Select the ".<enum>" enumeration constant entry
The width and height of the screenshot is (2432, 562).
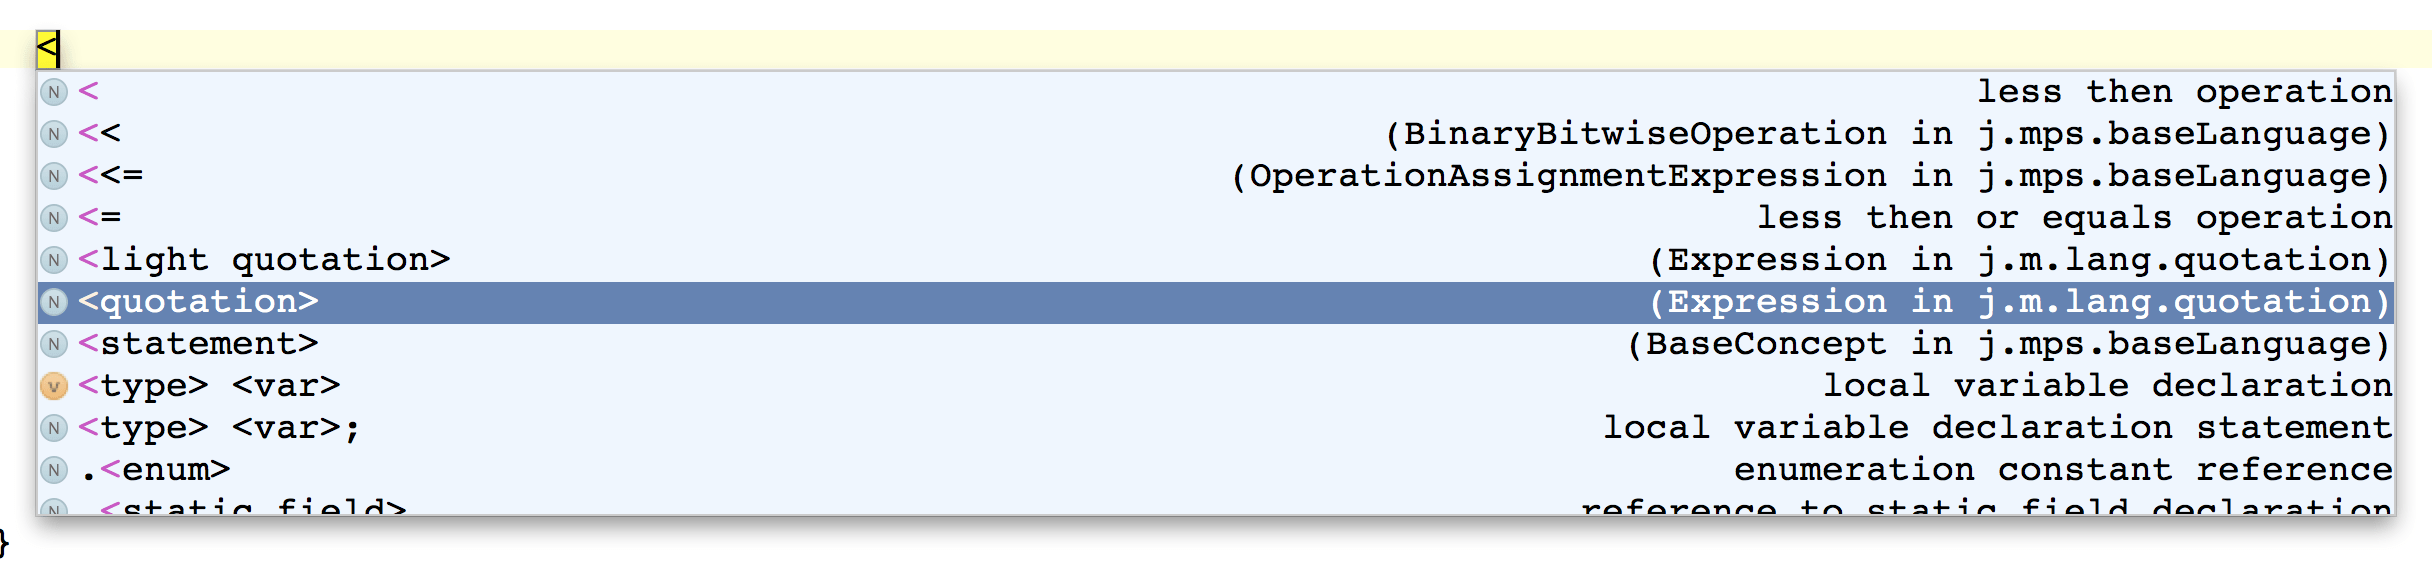click(x=156, y=470)
